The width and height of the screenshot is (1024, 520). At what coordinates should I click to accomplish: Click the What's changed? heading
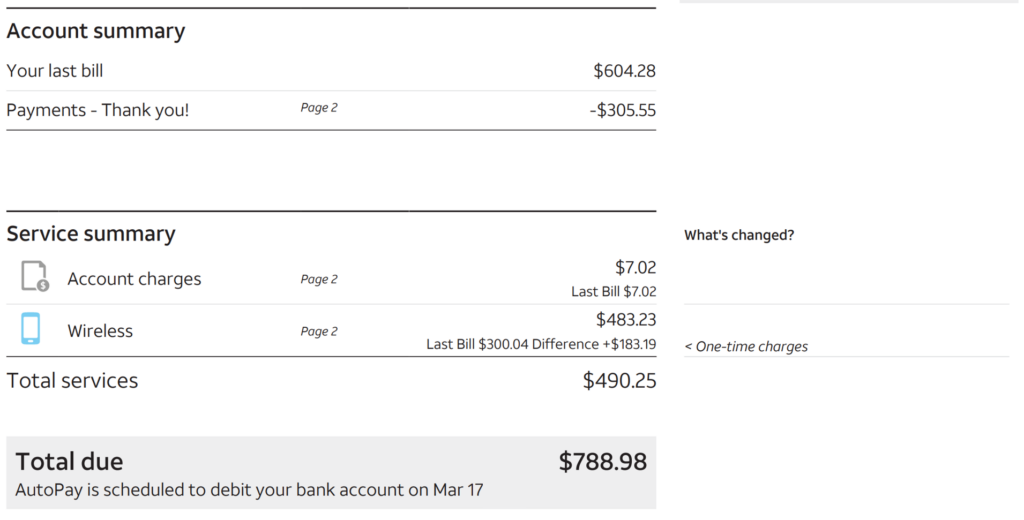(x=739, y=235)
